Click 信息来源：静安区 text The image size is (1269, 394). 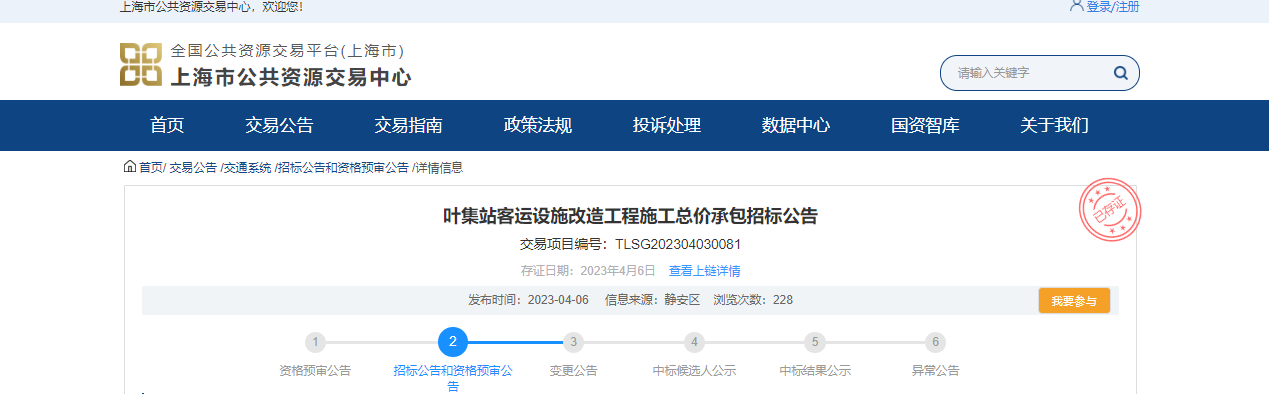tap(652, 300)
